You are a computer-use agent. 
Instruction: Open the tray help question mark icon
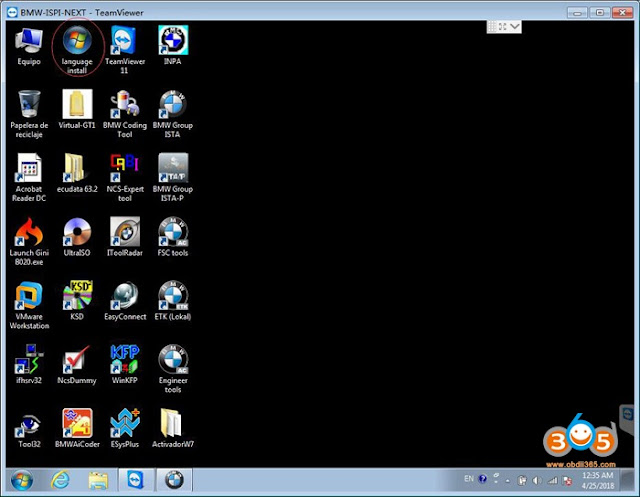click(x=482, y=479)
